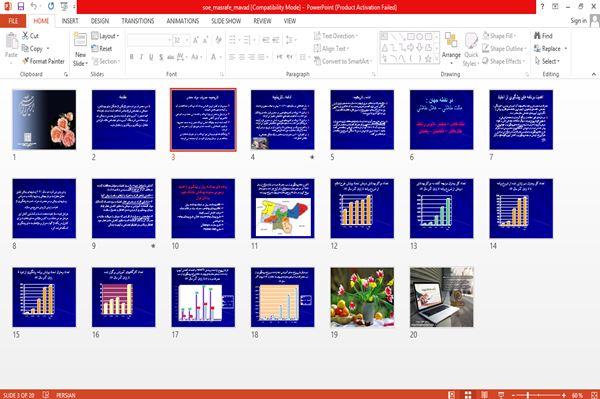Start slideshow from beginning via quick access icon

tap(64, 6)
